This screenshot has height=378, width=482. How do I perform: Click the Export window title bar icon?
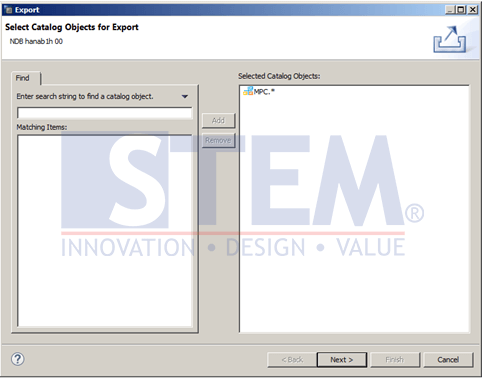(9, 10)
